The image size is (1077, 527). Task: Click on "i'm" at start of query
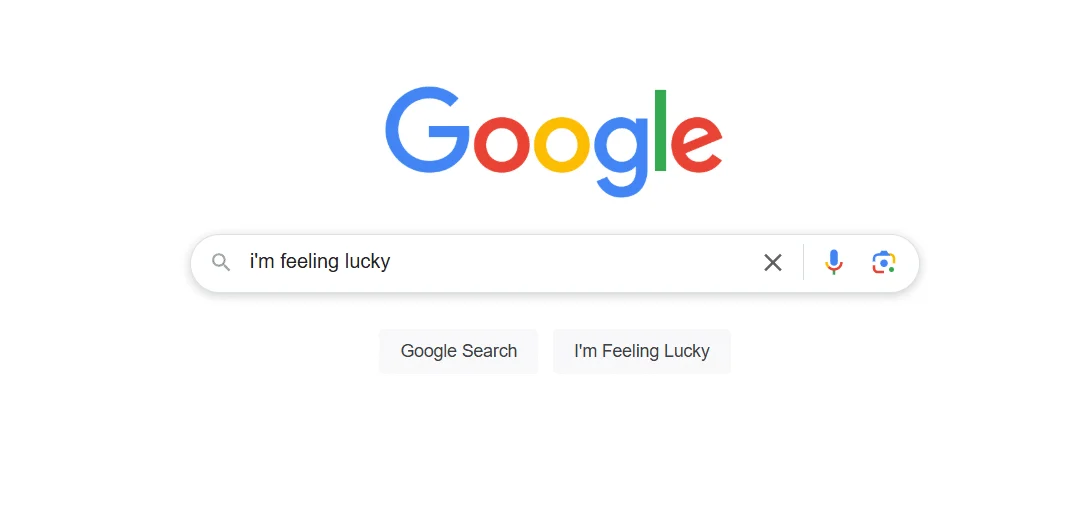tap(262, 262)
